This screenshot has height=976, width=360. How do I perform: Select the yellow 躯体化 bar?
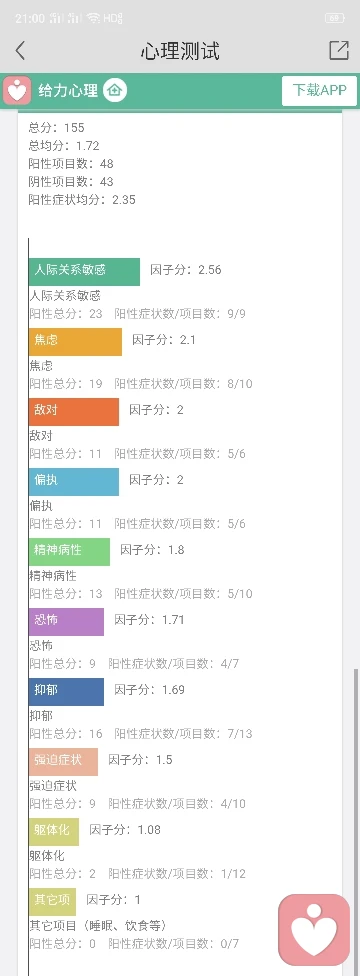click(54, 832)
